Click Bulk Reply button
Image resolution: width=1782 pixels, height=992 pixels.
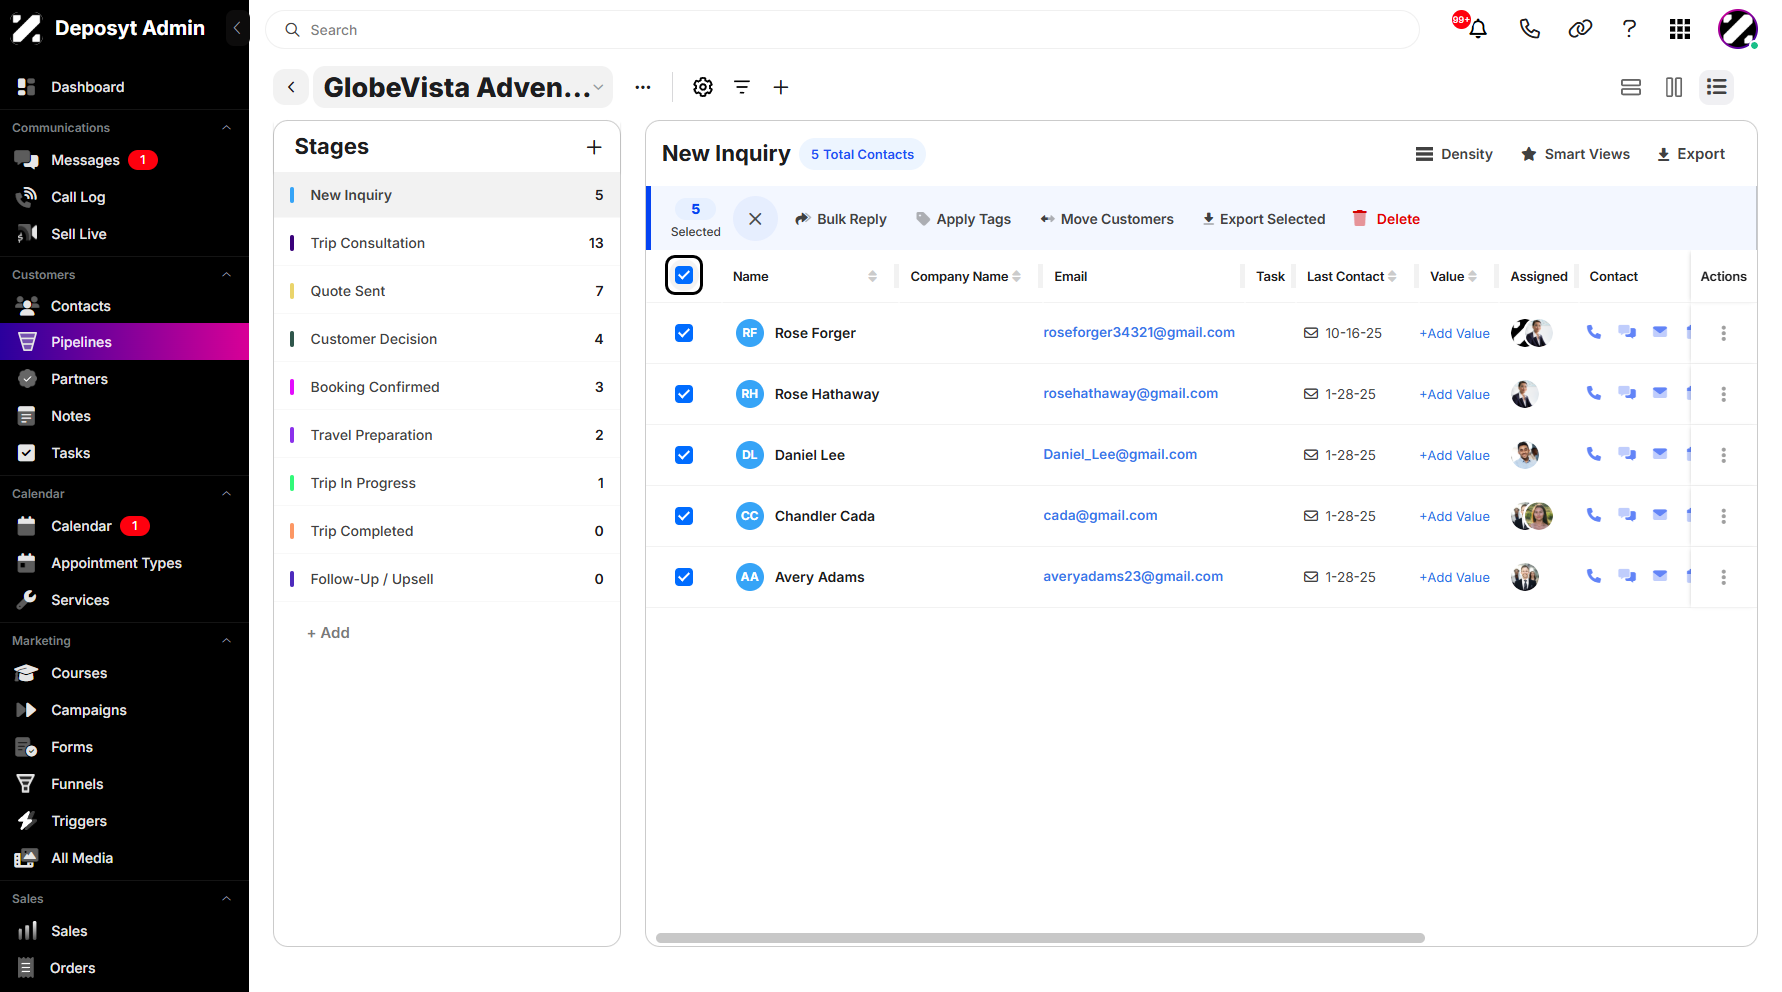click(x=841, y=219)
